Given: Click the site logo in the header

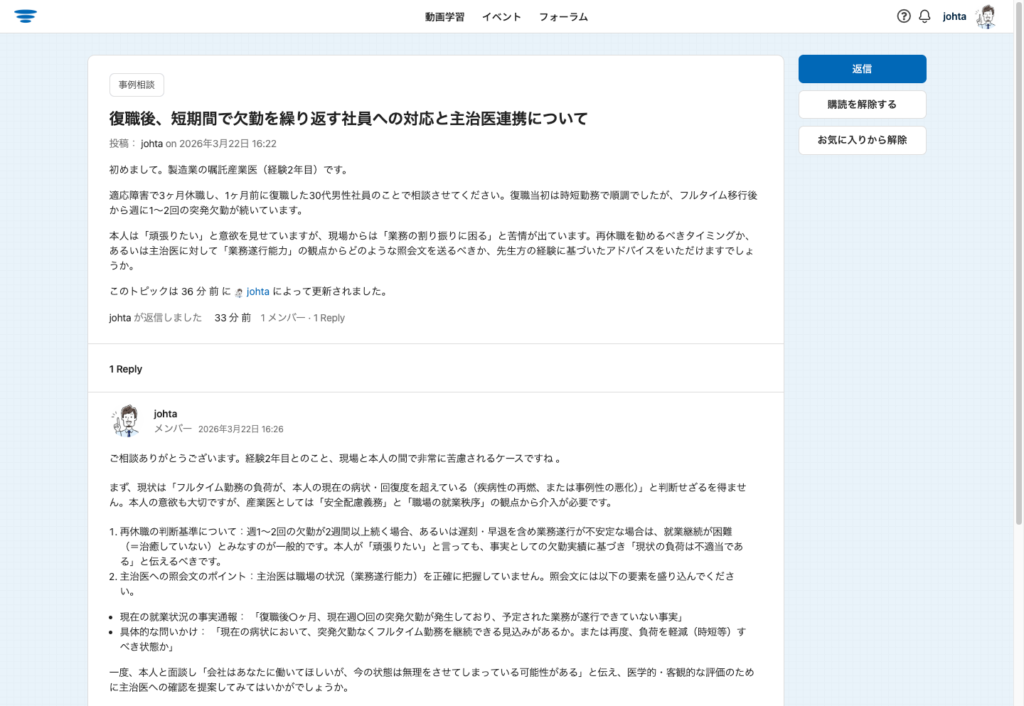Looking at the screenshot, I should 26,16.
